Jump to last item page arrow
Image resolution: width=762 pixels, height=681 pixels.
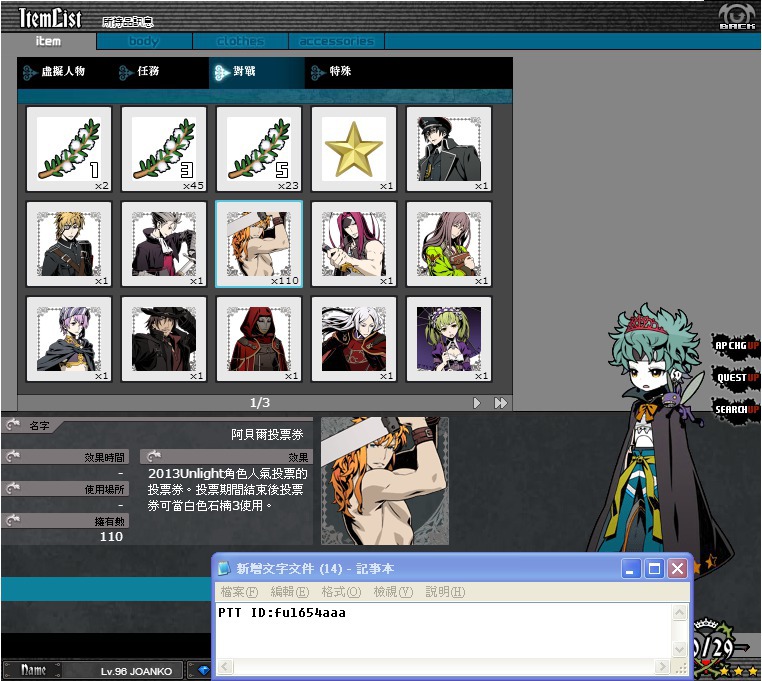click(501, 403)
